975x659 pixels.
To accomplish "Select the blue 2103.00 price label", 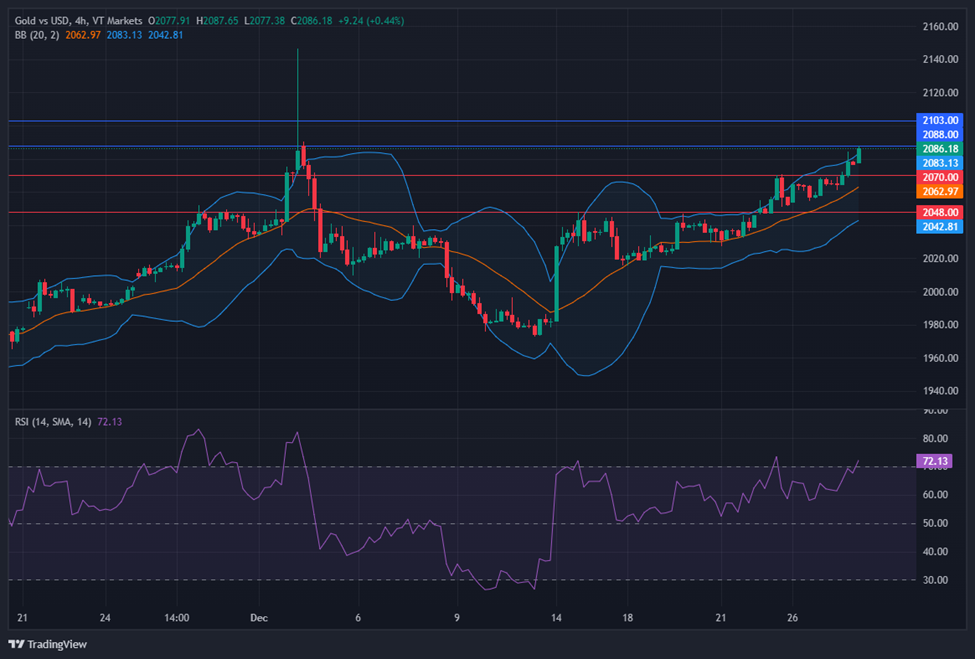I will (x=940, y=120).
